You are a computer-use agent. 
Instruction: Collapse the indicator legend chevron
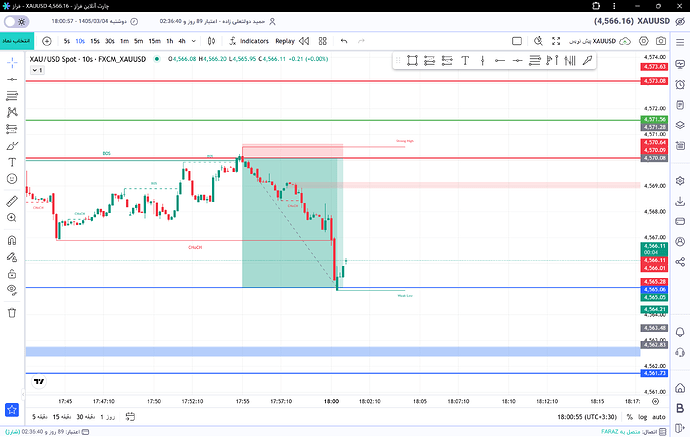click(x=37, y=70)
